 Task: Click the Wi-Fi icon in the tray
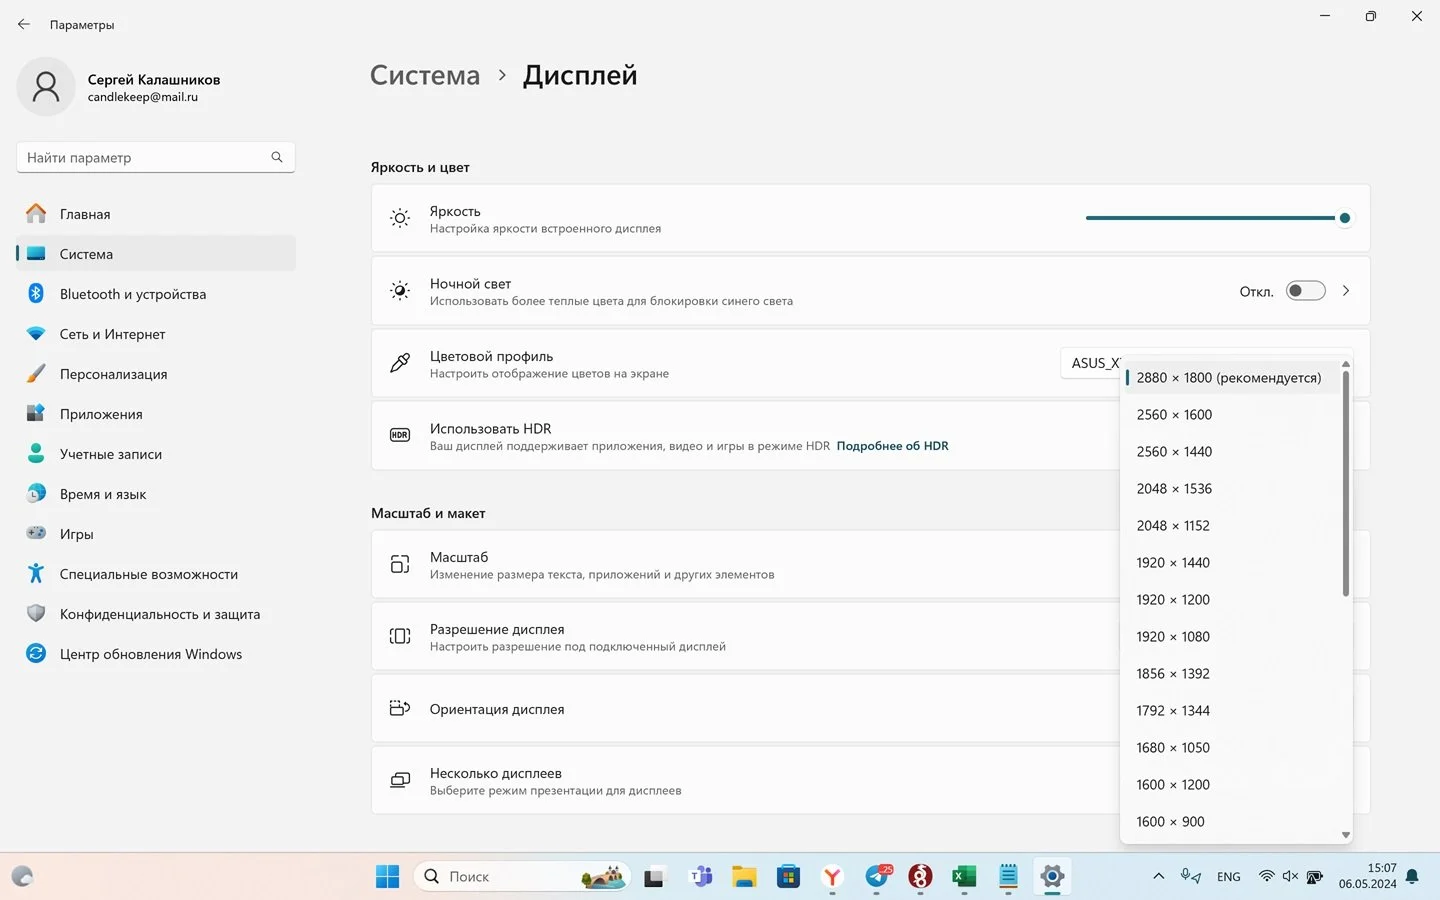1266,877
